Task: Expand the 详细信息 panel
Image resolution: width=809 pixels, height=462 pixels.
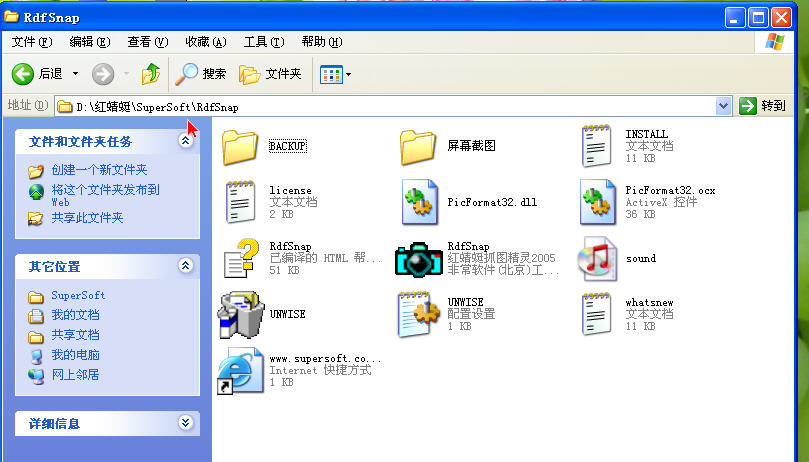Action: tap(185, 423)
